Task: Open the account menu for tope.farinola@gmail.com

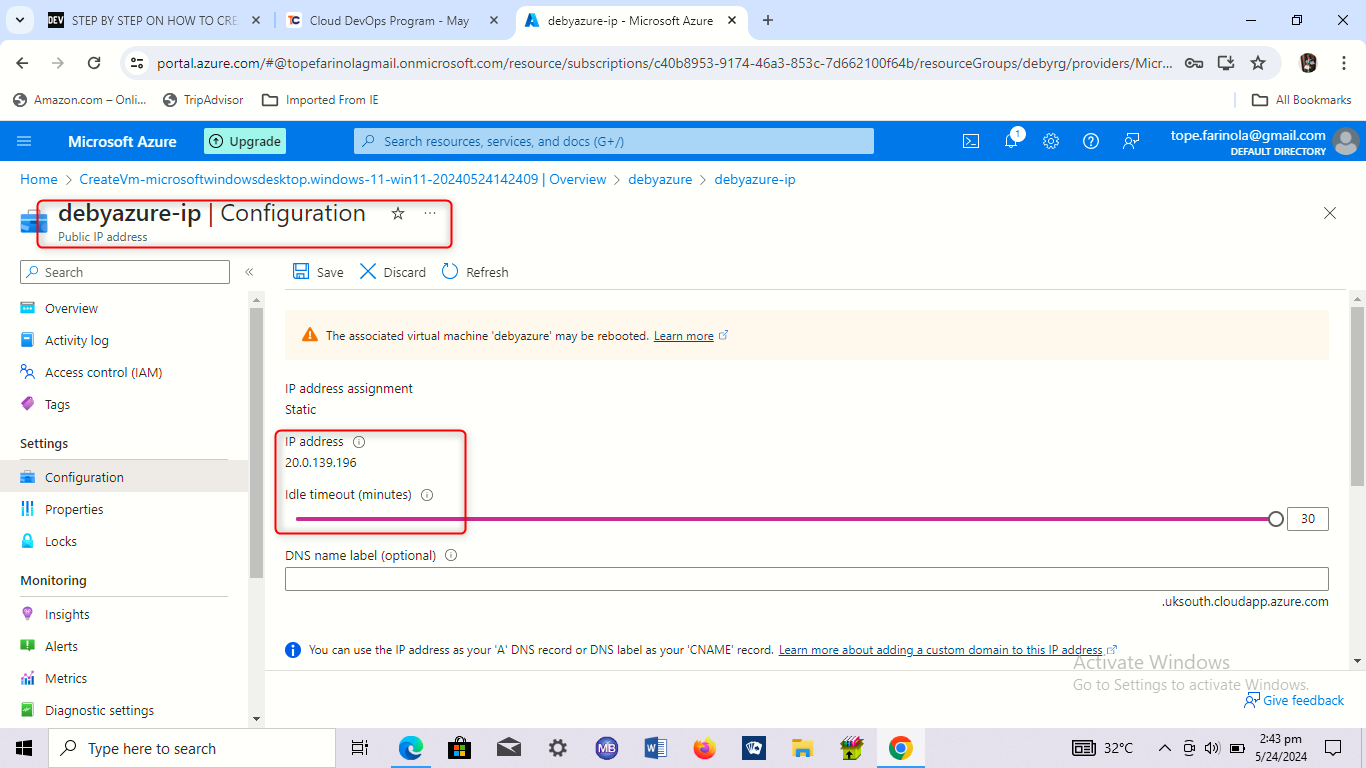Action: pos(1264,141)
